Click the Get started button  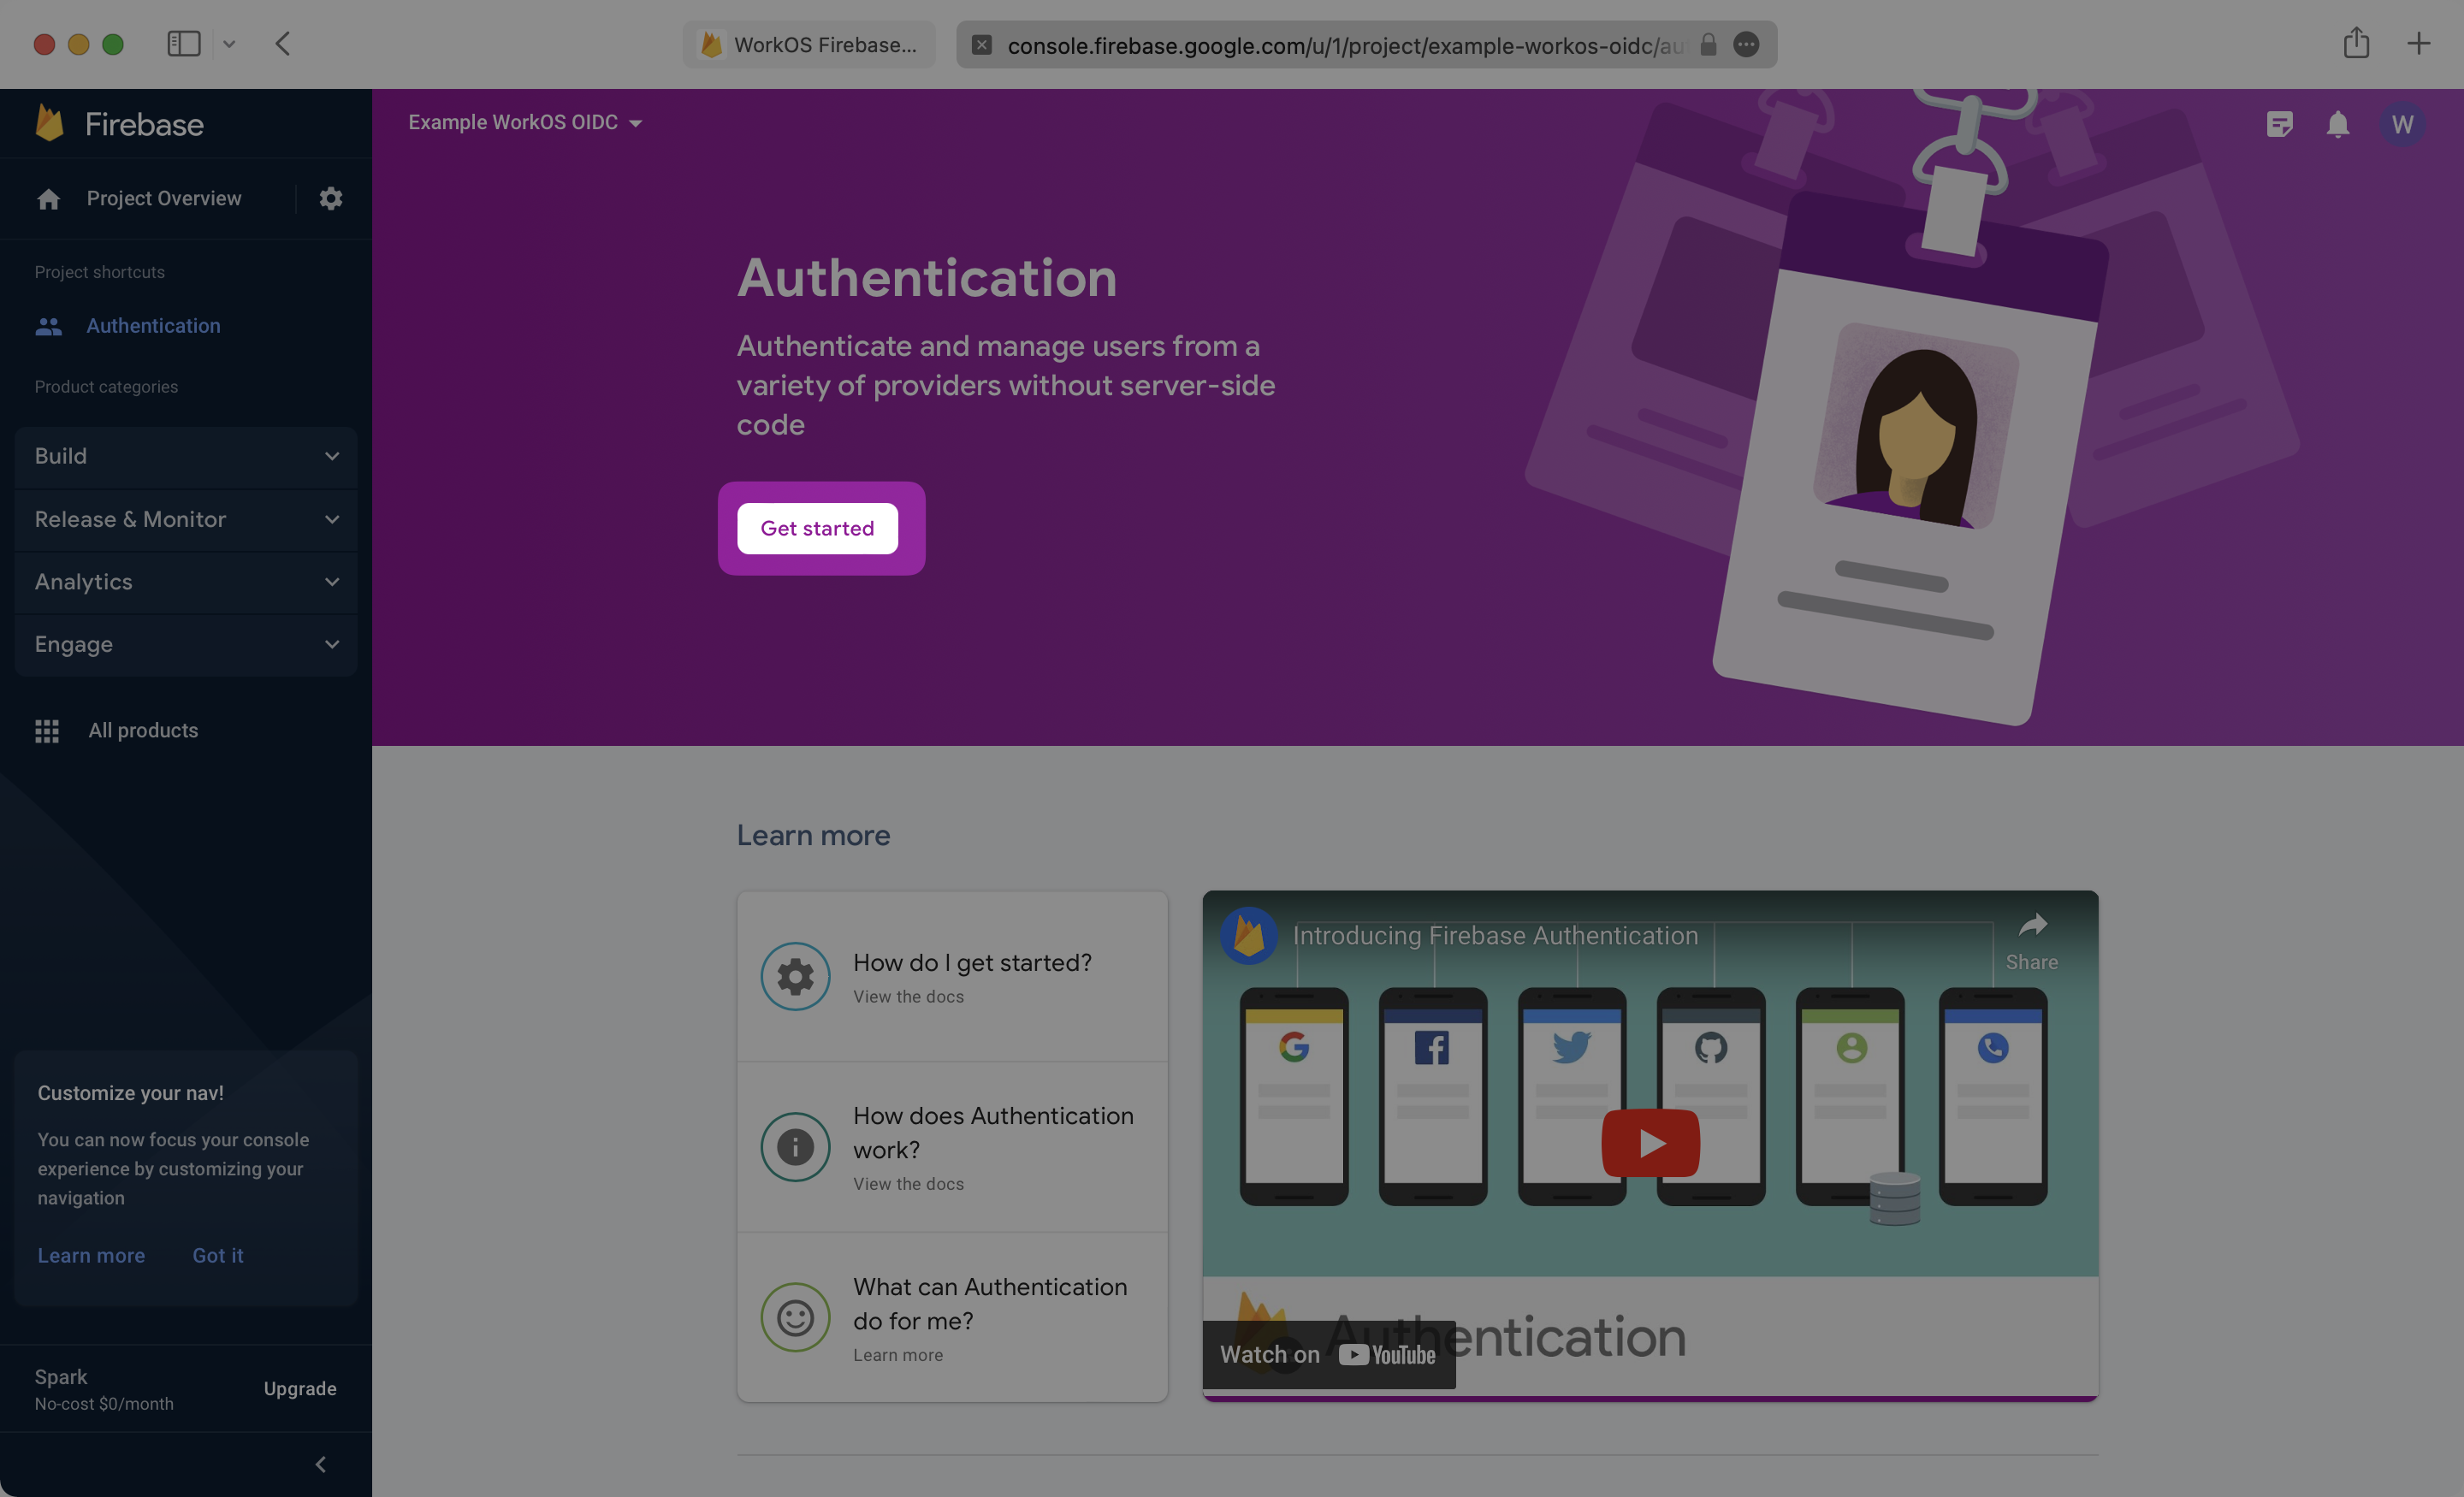click(817, 528)
